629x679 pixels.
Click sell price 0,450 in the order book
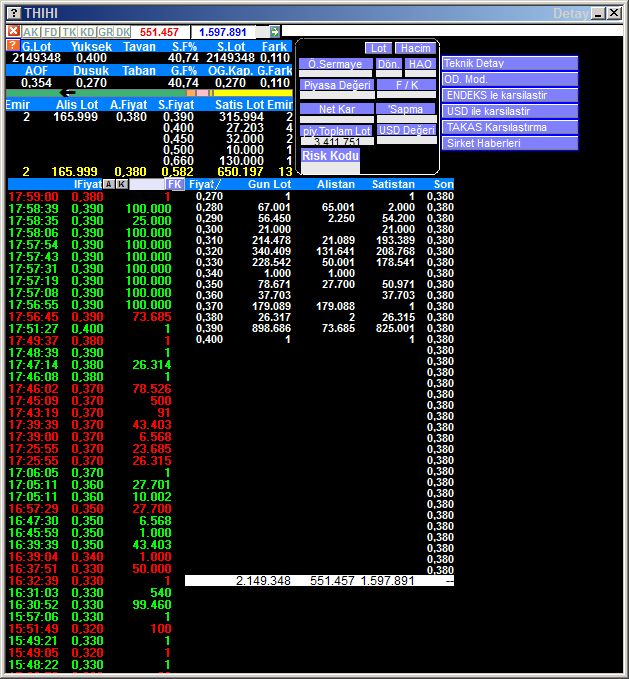178,139
